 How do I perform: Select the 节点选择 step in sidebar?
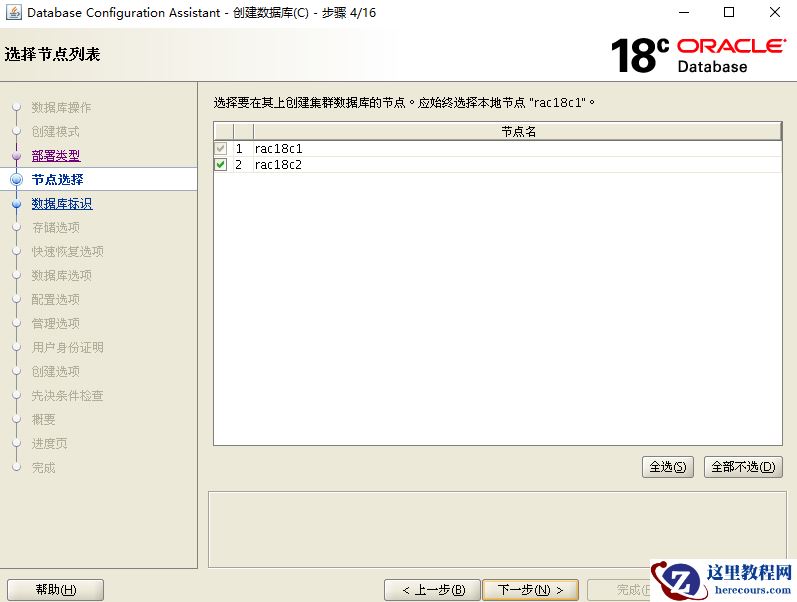[57, 179]
